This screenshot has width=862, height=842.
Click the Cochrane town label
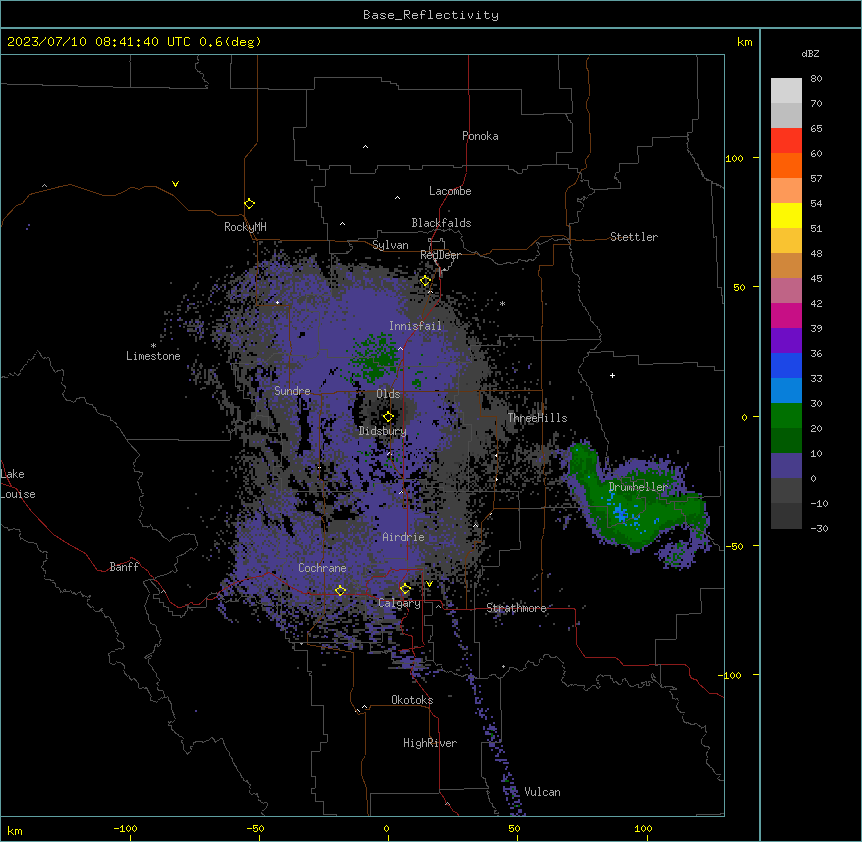[322, 568]
